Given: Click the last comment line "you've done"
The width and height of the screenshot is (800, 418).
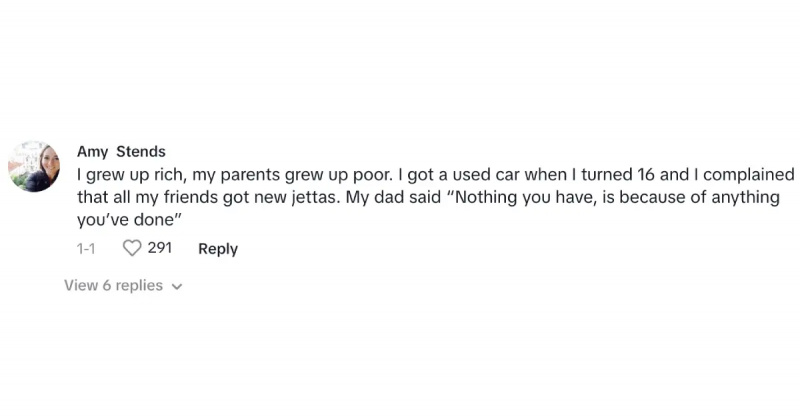Looking at the screenshot, I should [130, 219].
